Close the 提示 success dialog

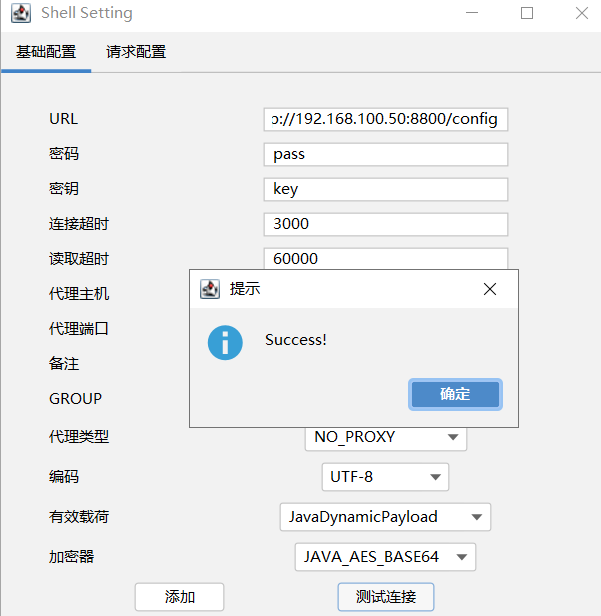(x=490, y=289)
